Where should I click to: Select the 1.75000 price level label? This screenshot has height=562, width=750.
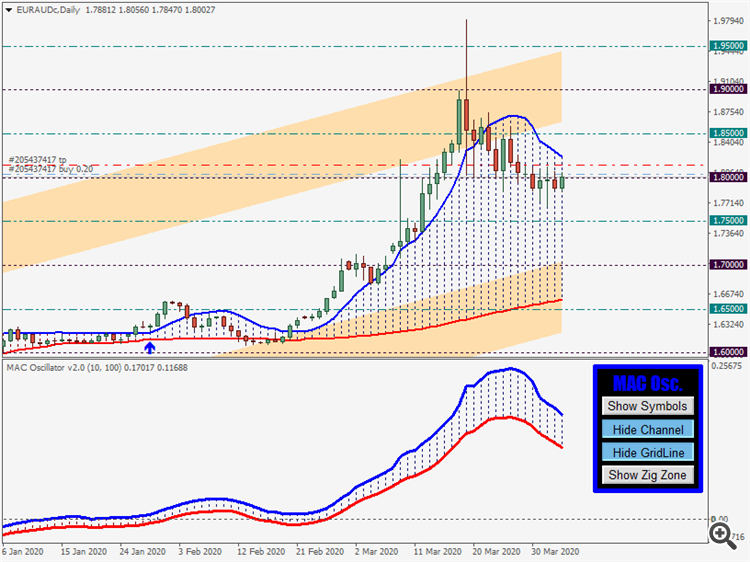tap(728, 220)
